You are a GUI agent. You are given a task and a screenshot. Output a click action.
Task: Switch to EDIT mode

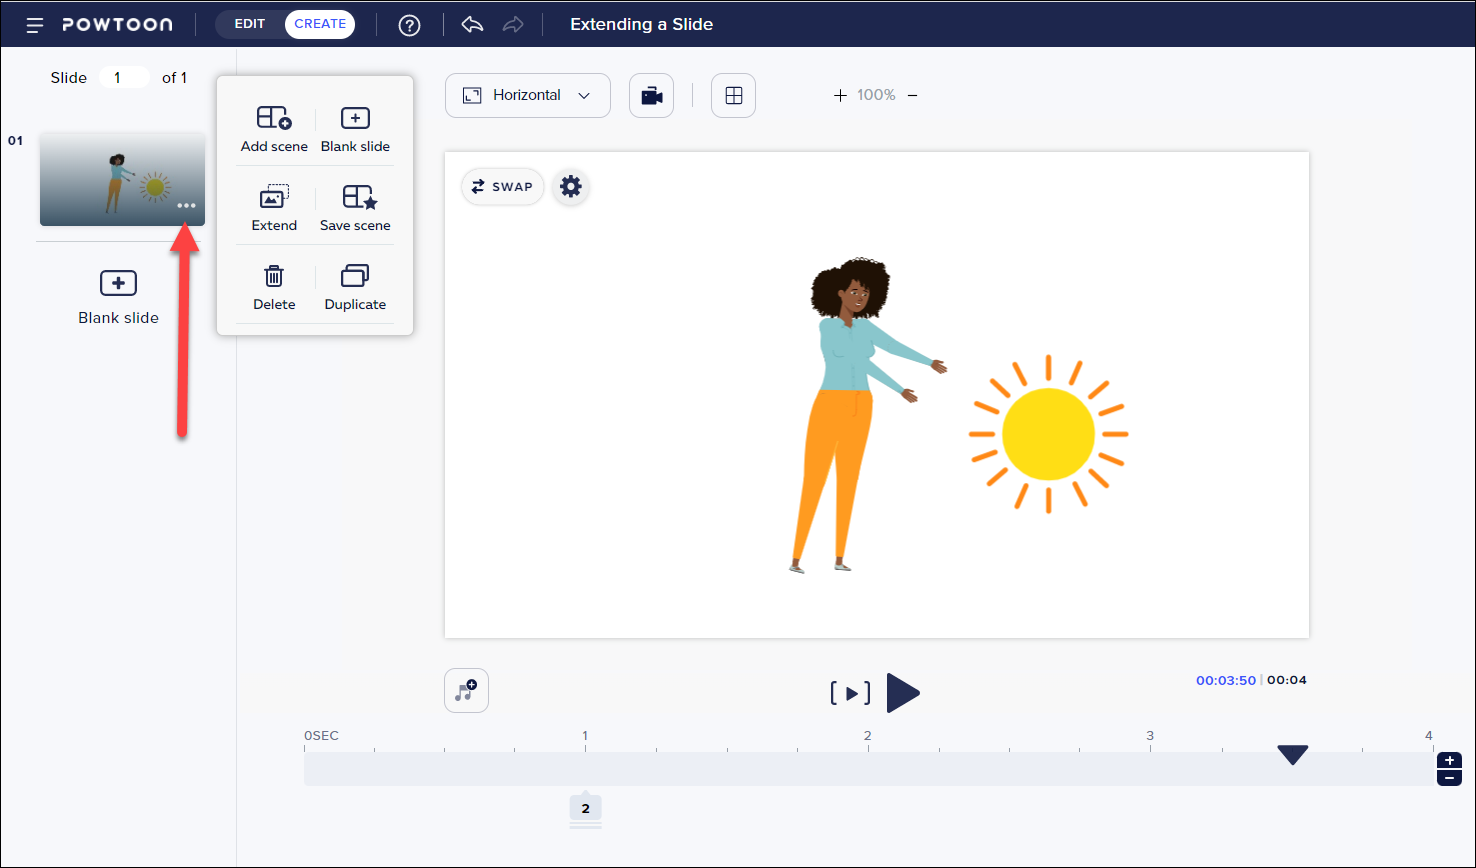coord(250,24)
